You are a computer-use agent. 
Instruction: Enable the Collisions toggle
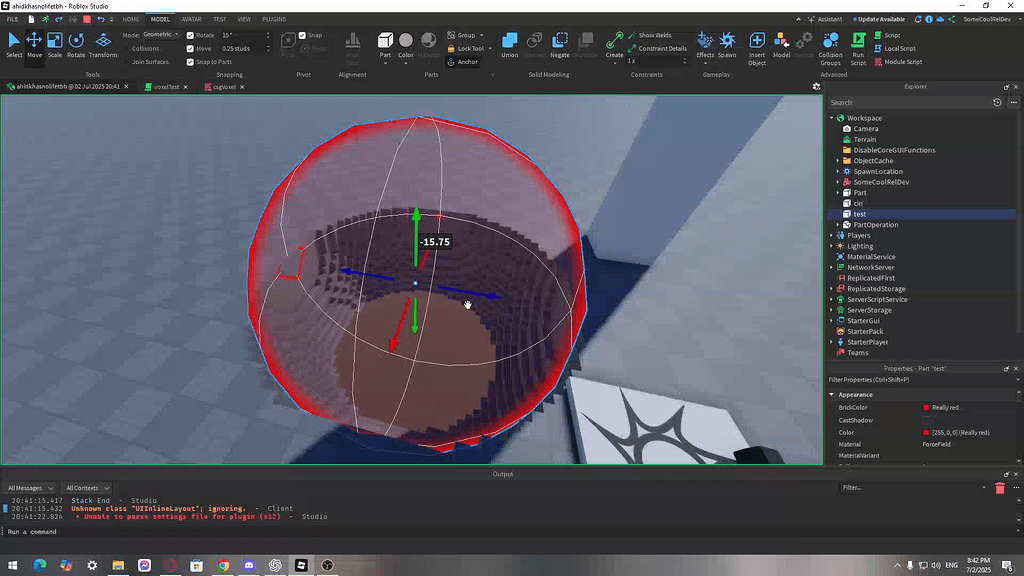tap(127, 48)
